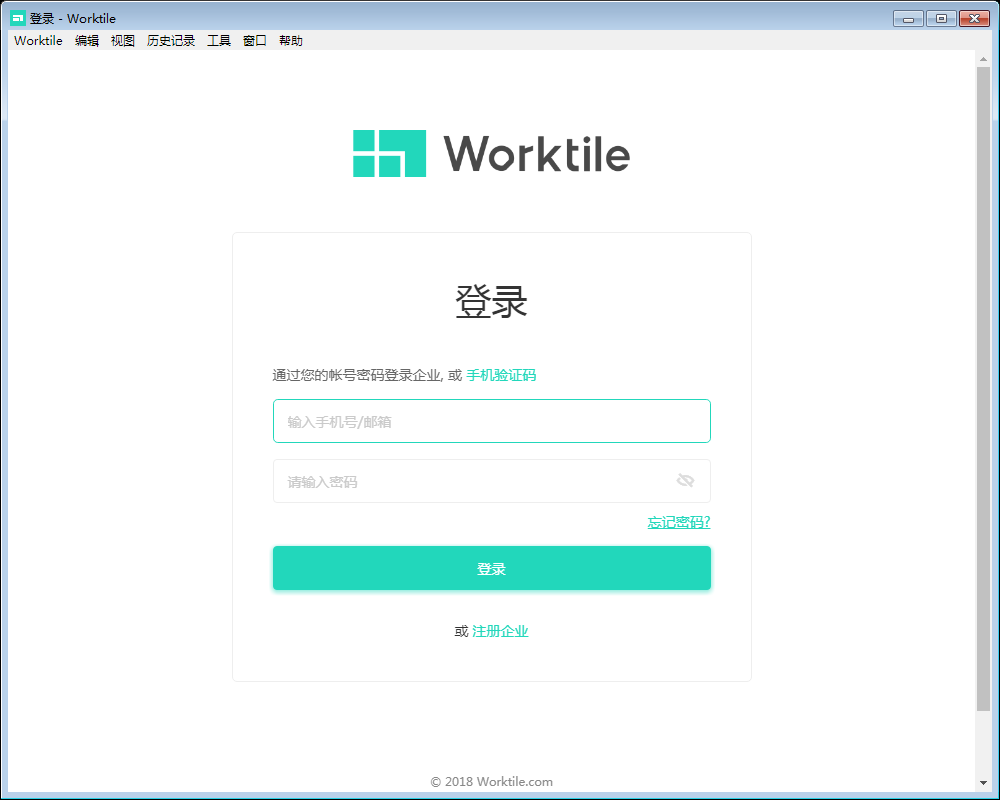Open the 编辑 menu
Screen dimensions: 1000x800
pos(87,40)
